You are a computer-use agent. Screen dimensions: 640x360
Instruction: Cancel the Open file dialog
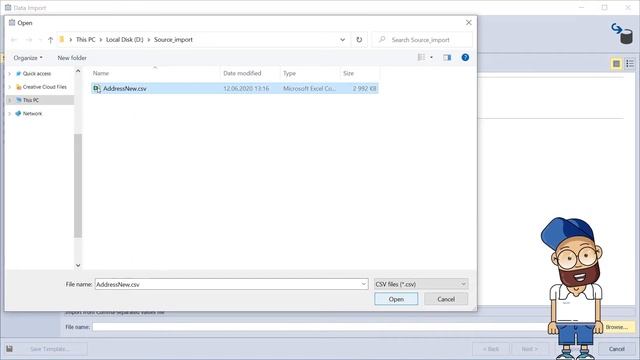click(446, 299)
